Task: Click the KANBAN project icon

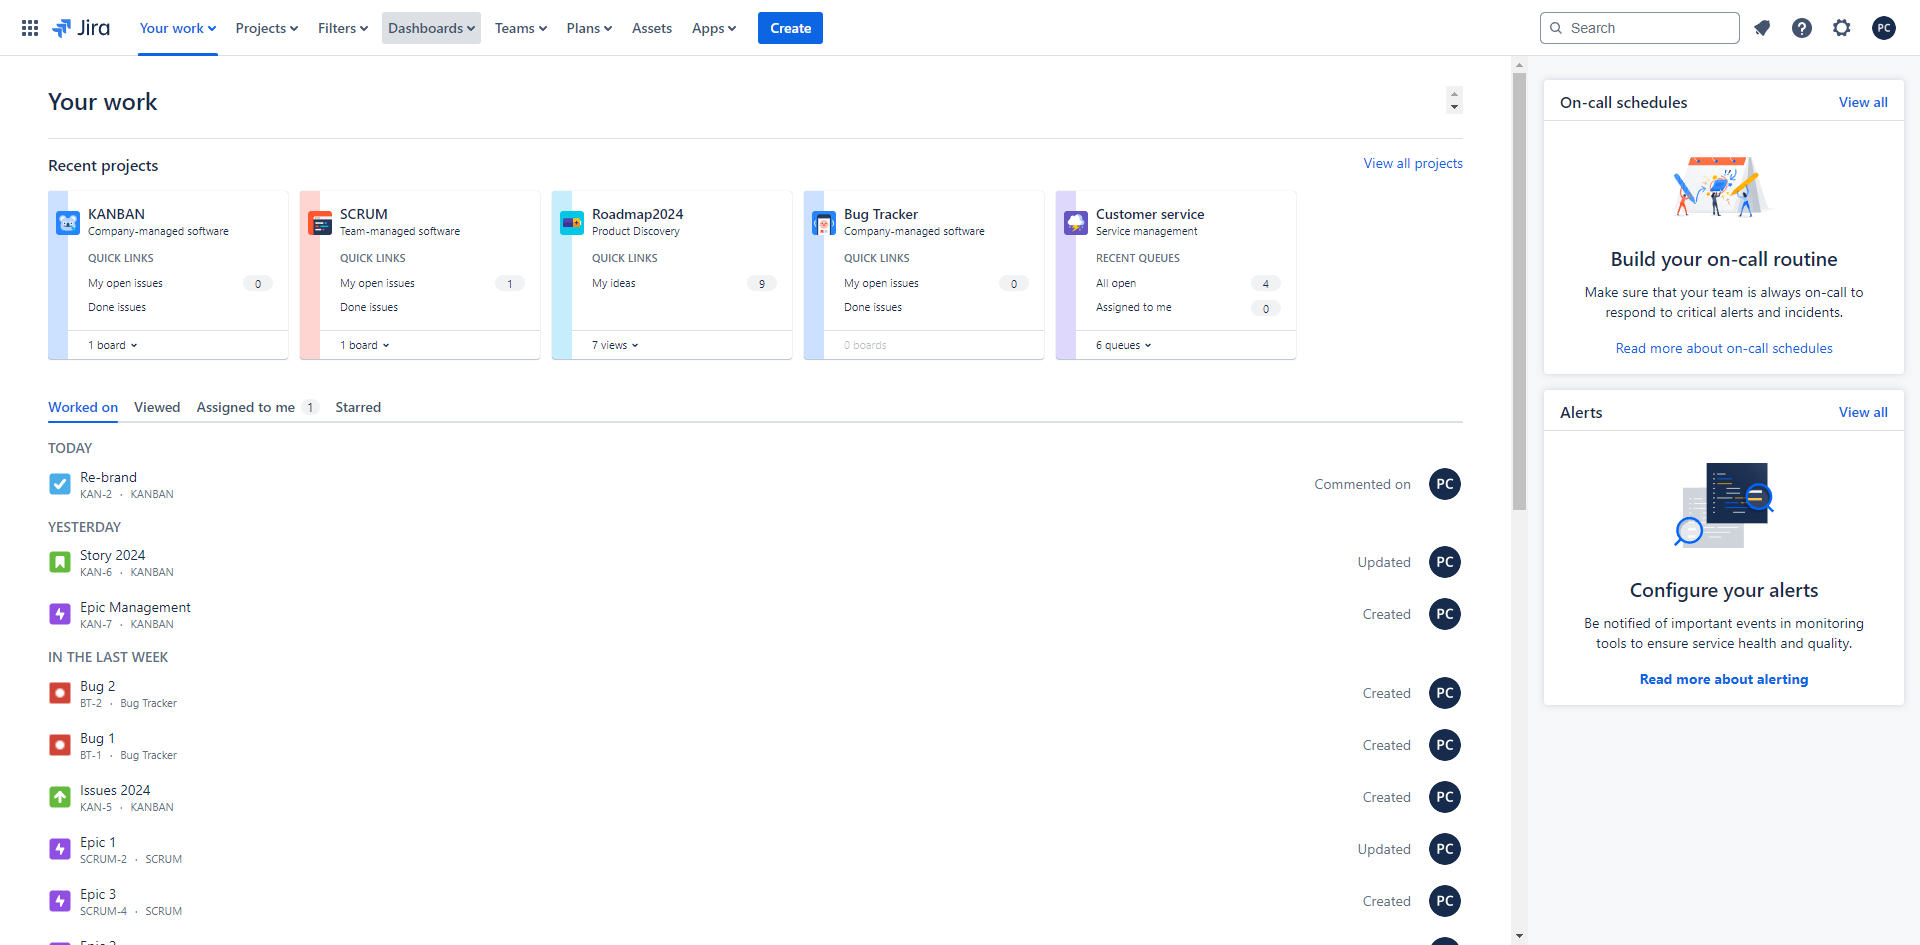Action: [68, 223]
